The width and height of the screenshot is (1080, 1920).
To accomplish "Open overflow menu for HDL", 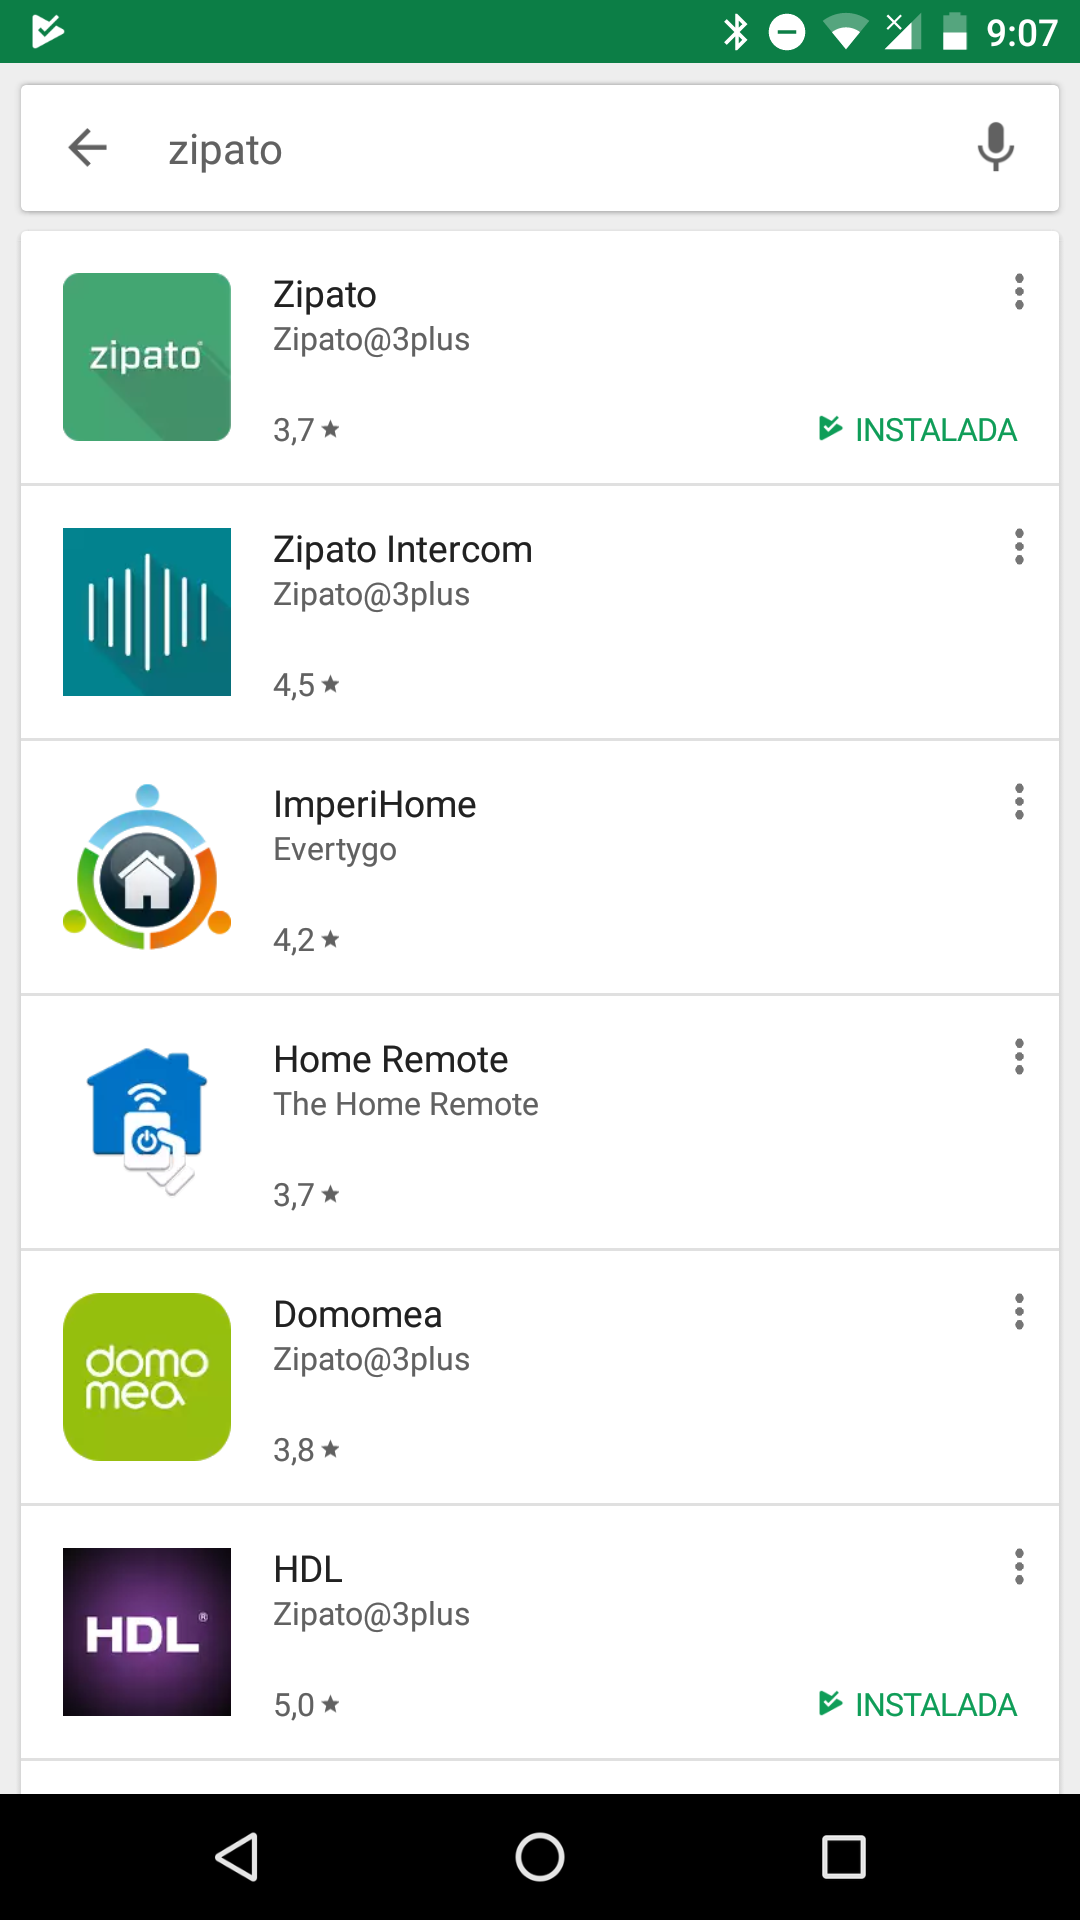I will 1019,1567.
